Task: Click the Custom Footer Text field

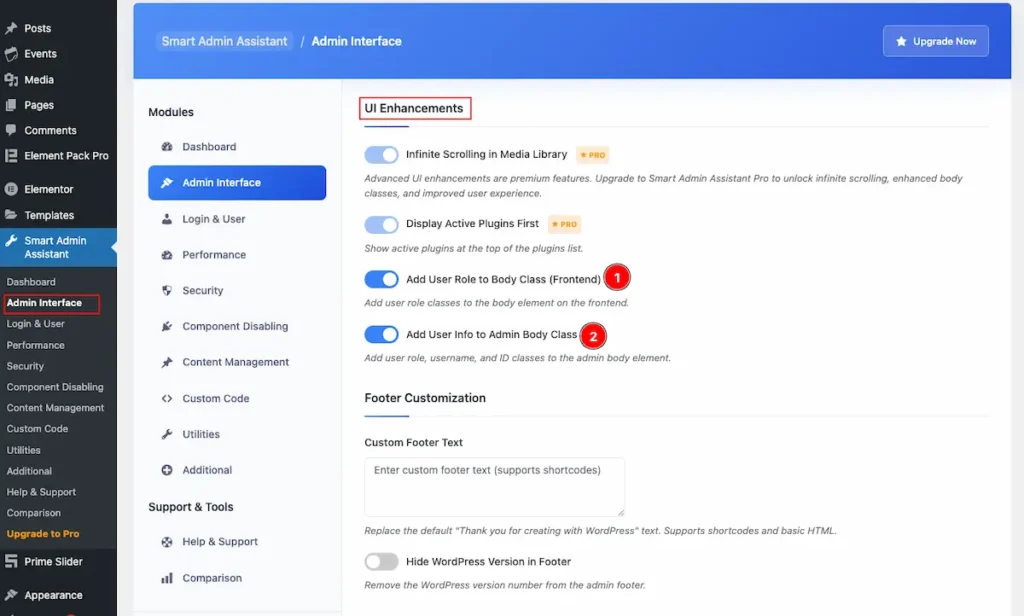Action: 494,487
